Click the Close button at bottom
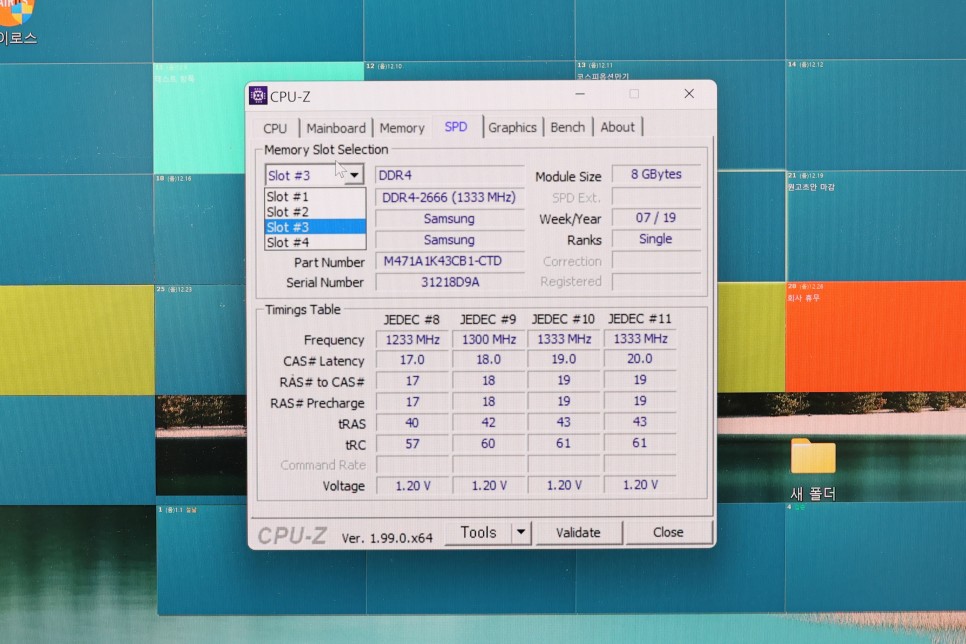Screen dimensions: 966x644 (x=668, y=532)
